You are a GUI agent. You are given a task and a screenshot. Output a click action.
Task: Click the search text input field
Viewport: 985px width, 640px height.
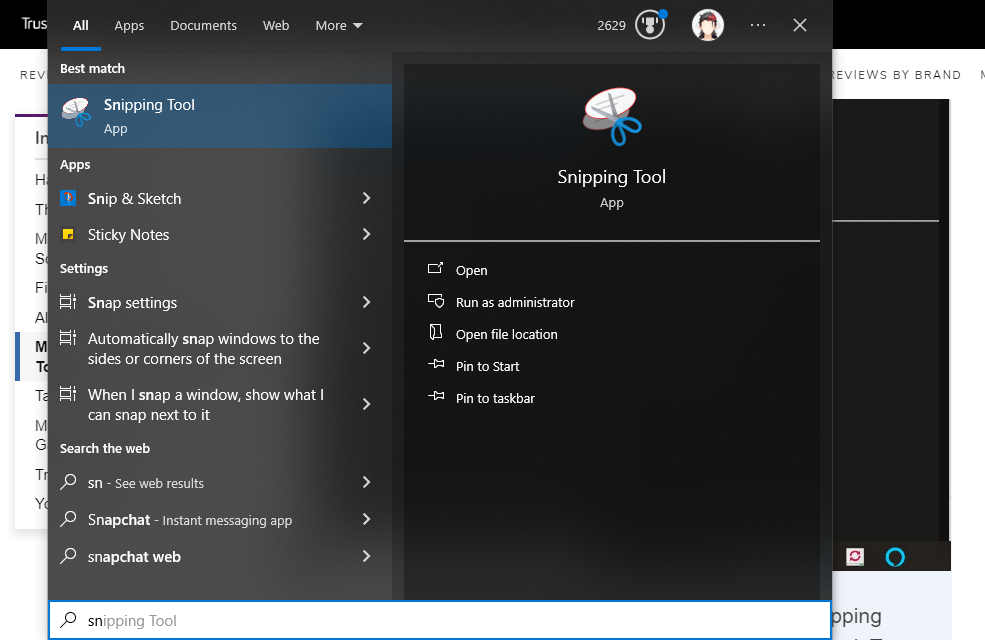(440, 621)
